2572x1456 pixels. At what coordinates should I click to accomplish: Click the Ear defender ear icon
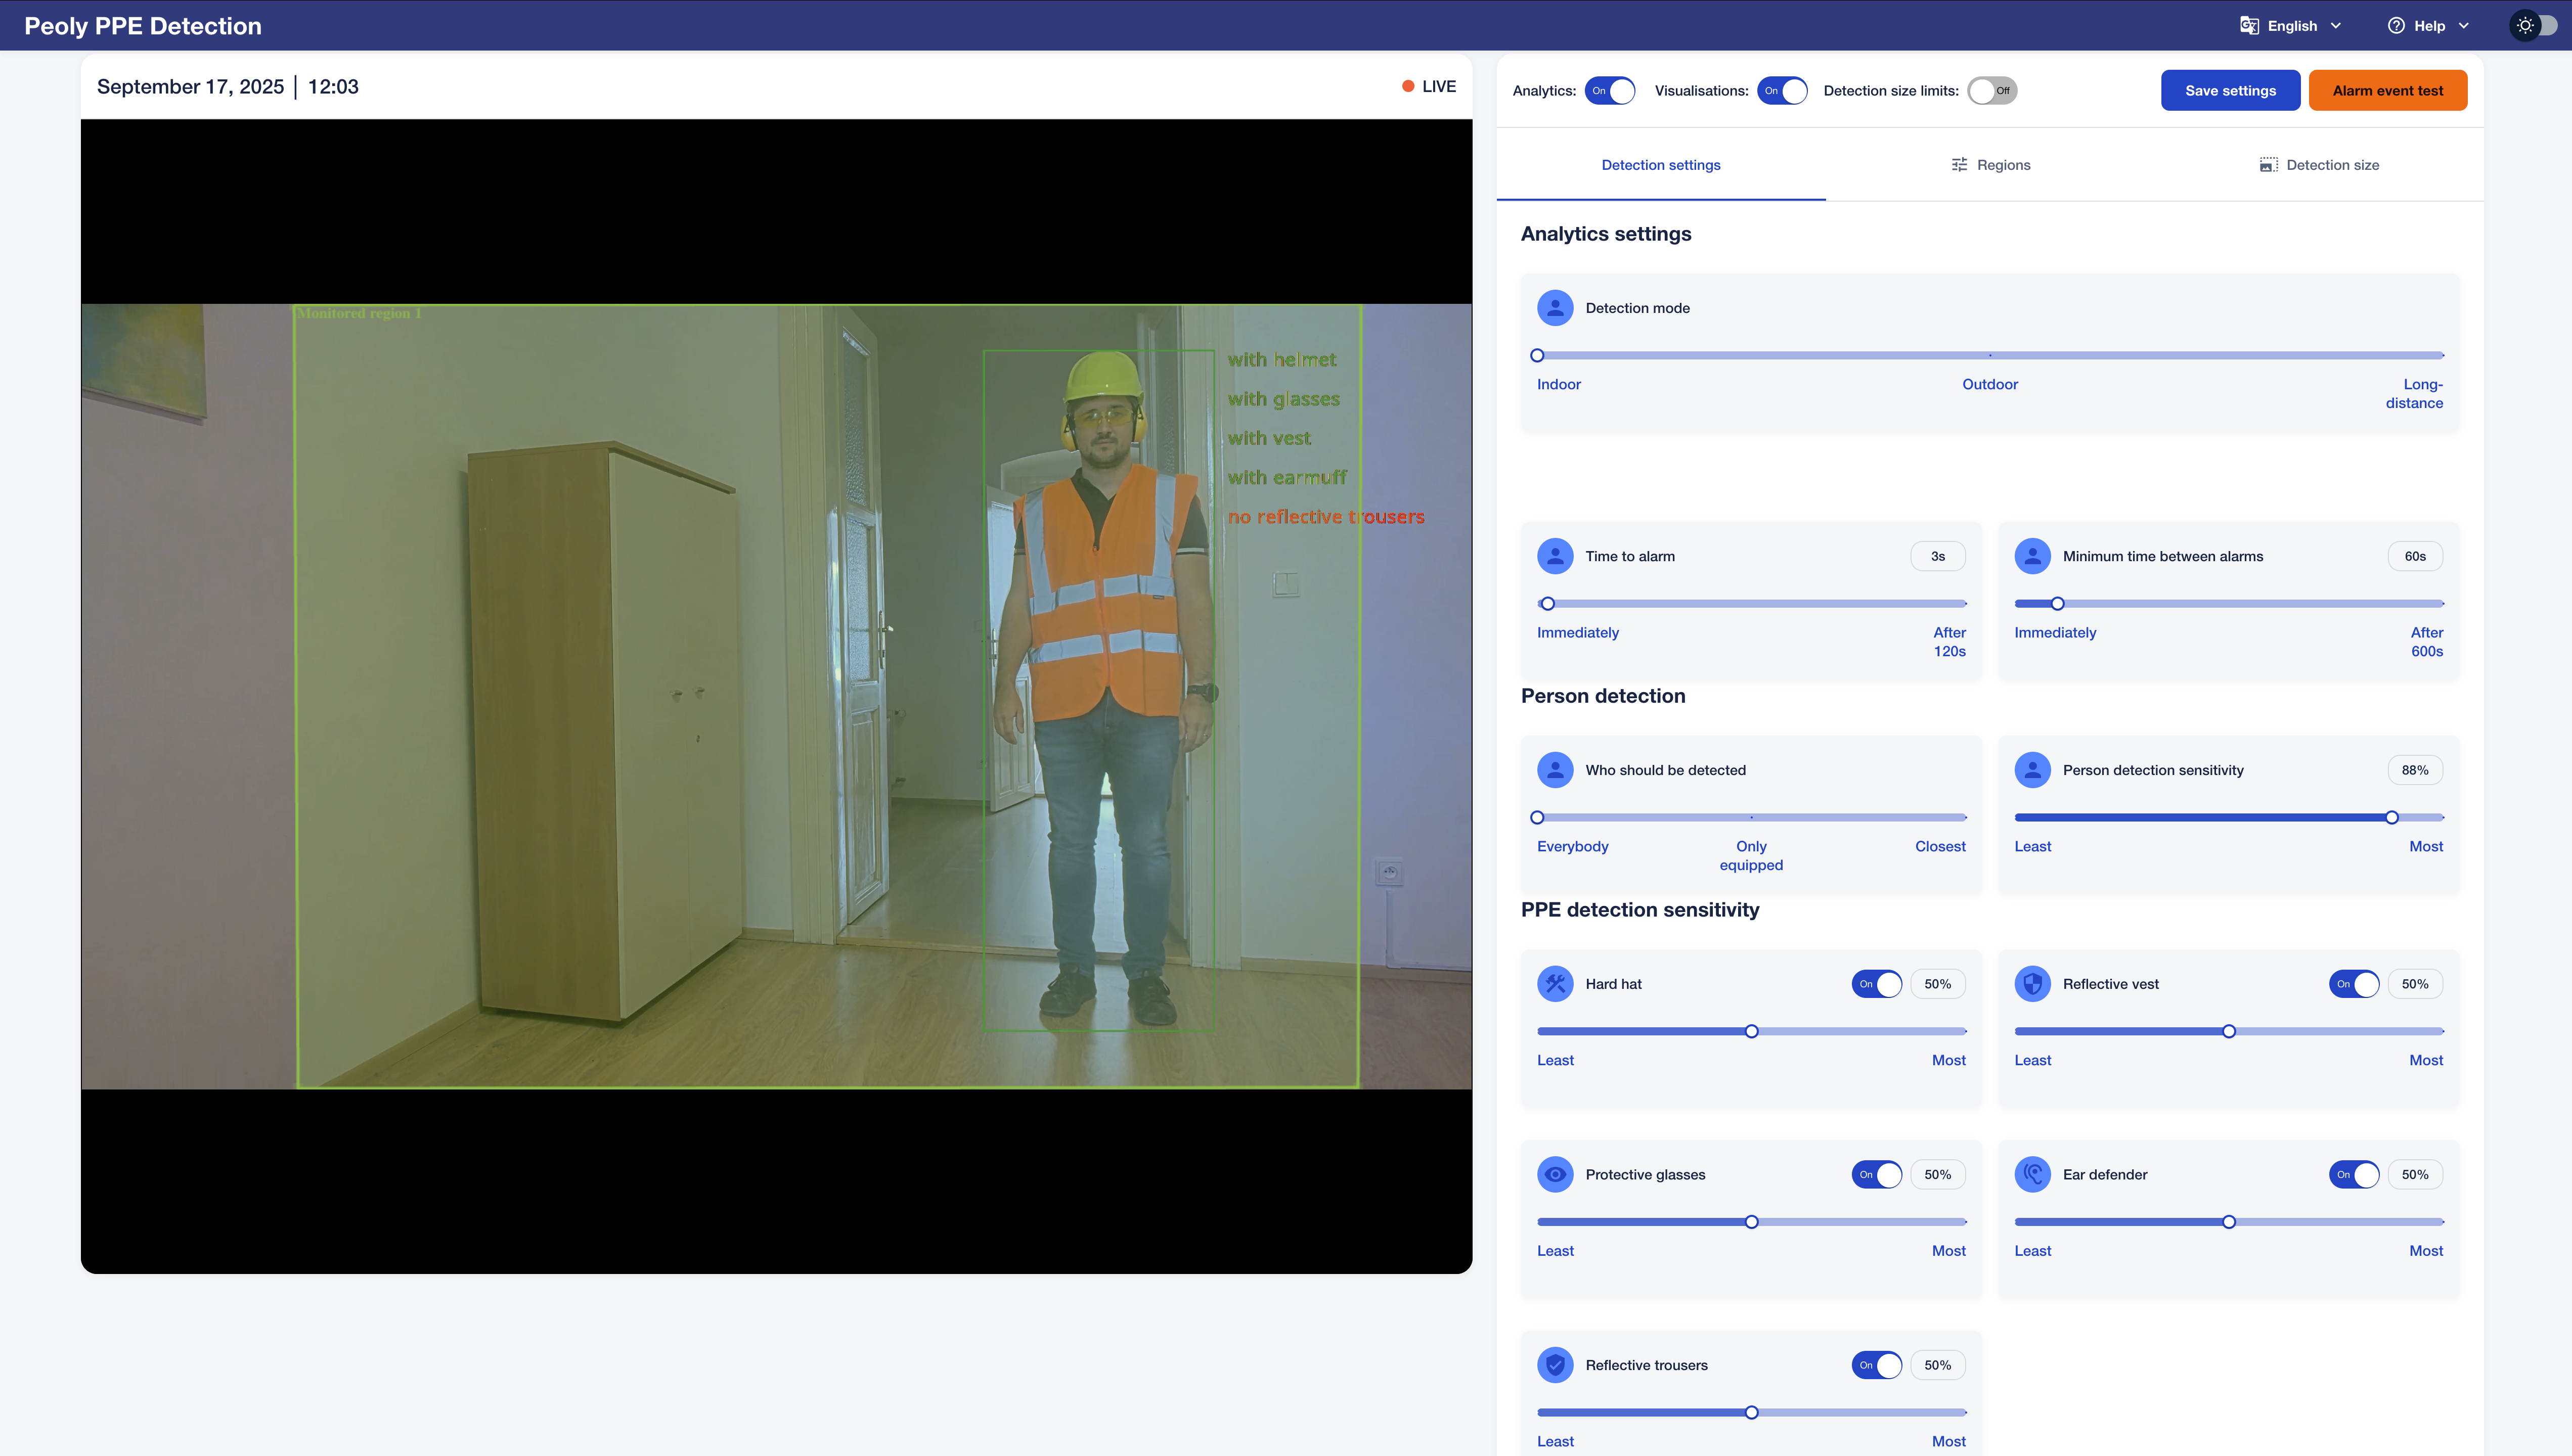2032,1174
